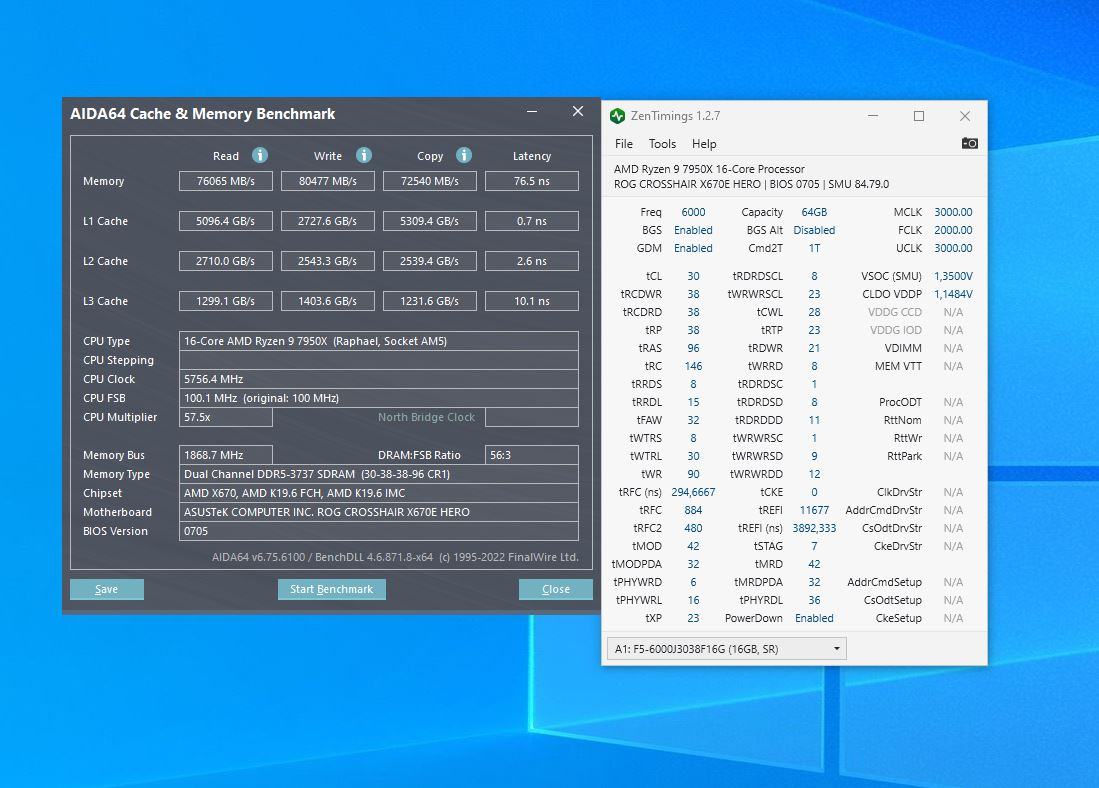
Task: Click the tREFI value 11677
Action: coord(814,510)
